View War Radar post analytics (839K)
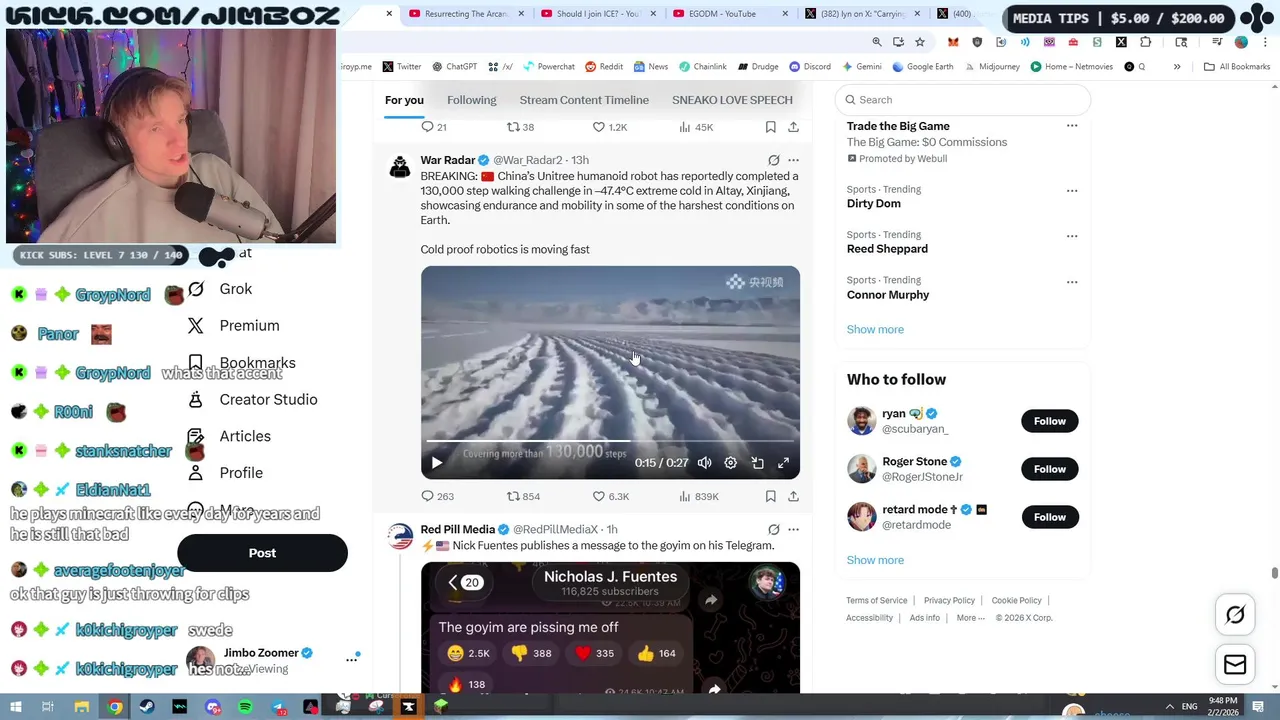Viewport: 1280px width, 720px height. [698, 496]
